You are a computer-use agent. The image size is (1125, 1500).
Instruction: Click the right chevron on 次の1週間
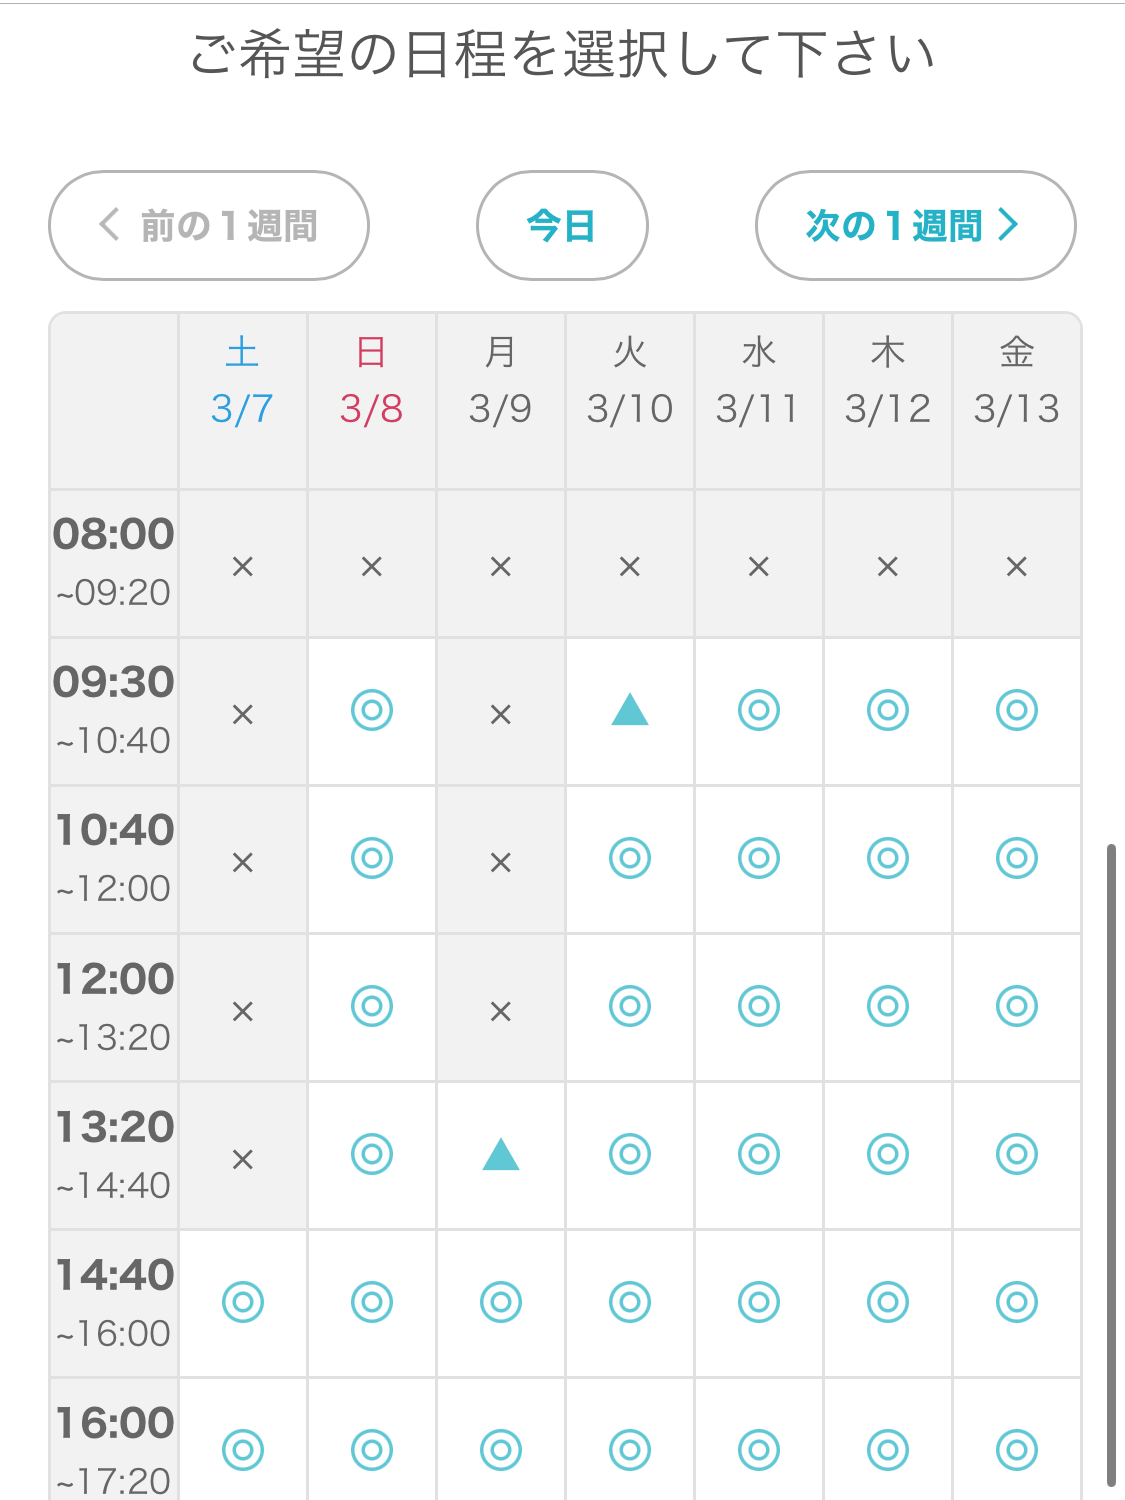pyautogui.click(x=1008, y=225)
